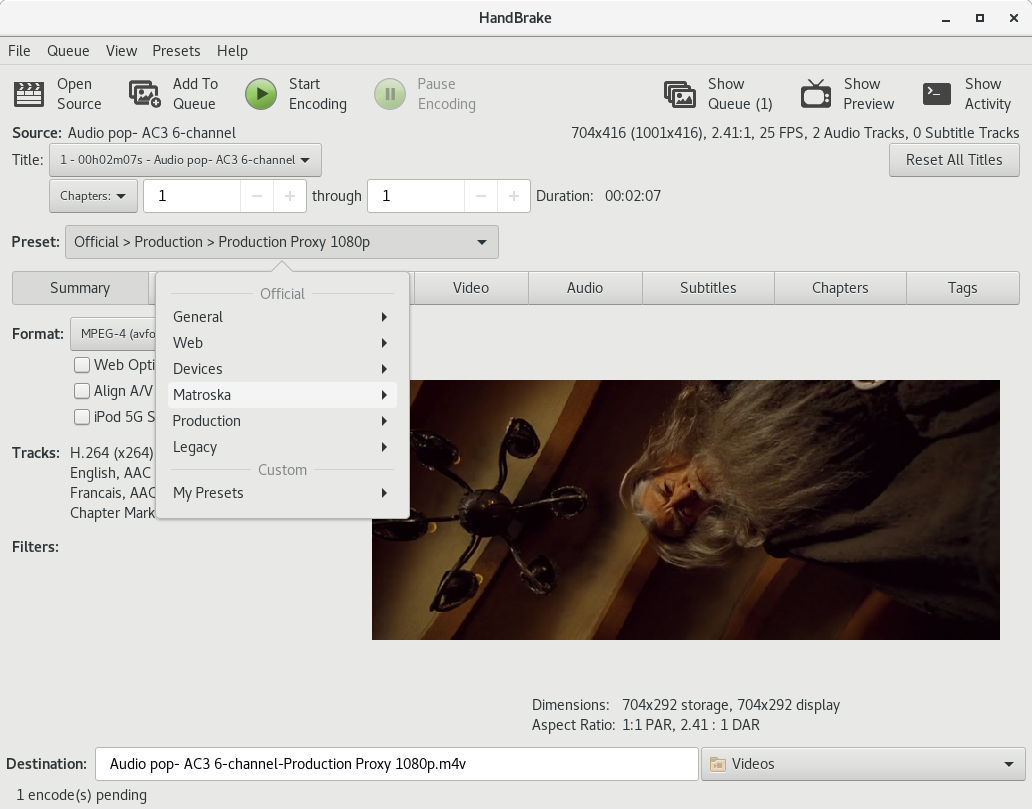Collapse the Preset dropdown
Screen dimensions: 1032x809
(x=282, y=242)
